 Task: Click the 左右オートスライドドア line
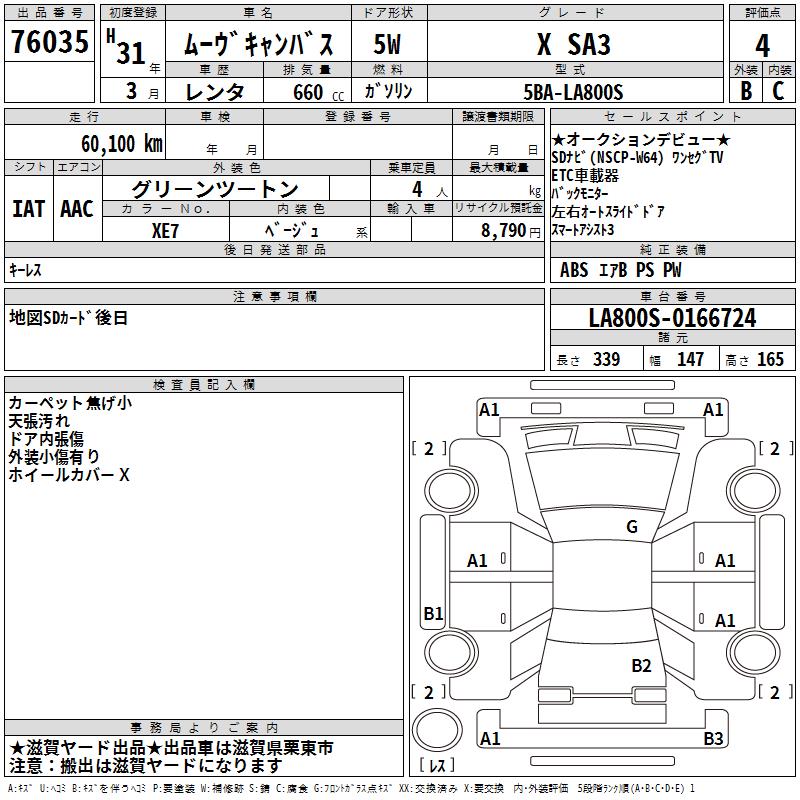[x=608, y=212]
